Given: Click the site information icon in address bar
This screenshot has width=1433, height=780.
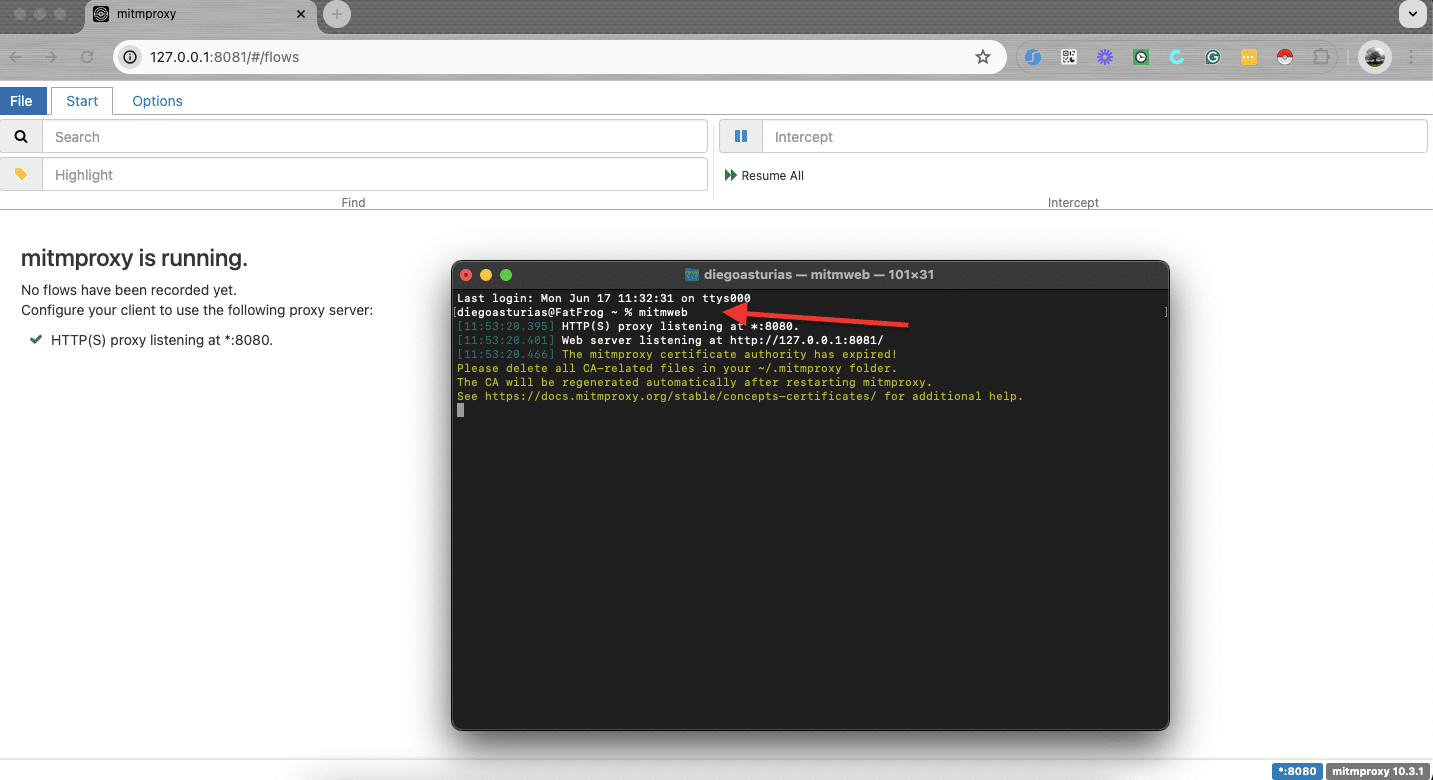Looking at the screenshot, I should [129, 57].
